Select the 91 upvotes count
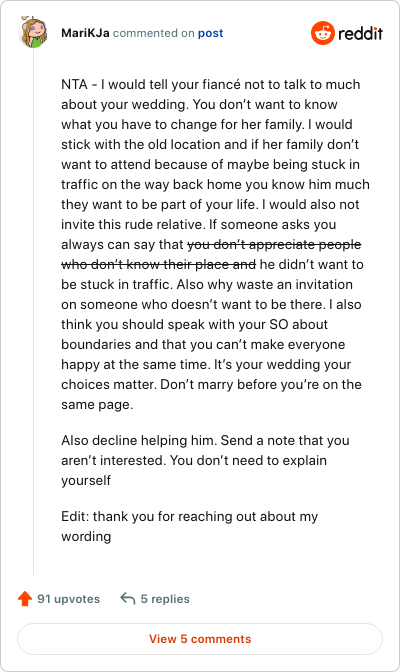Viewport: 400px width, 672px height. (68, 599)
